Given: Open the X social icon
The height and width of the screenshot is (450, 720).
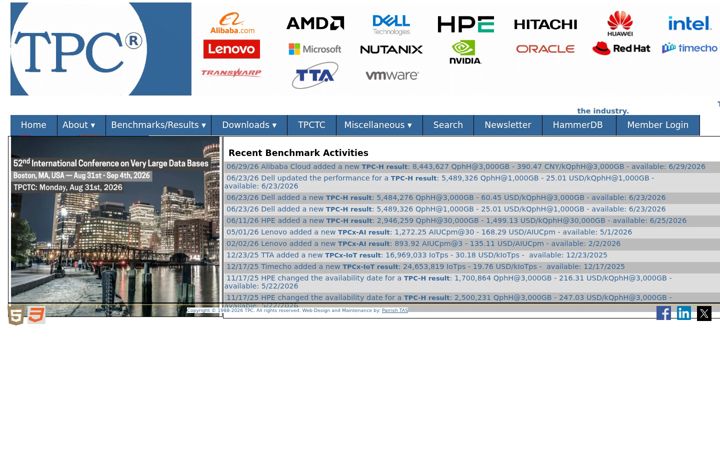Looking at the screenshot, I should point(704,313).
